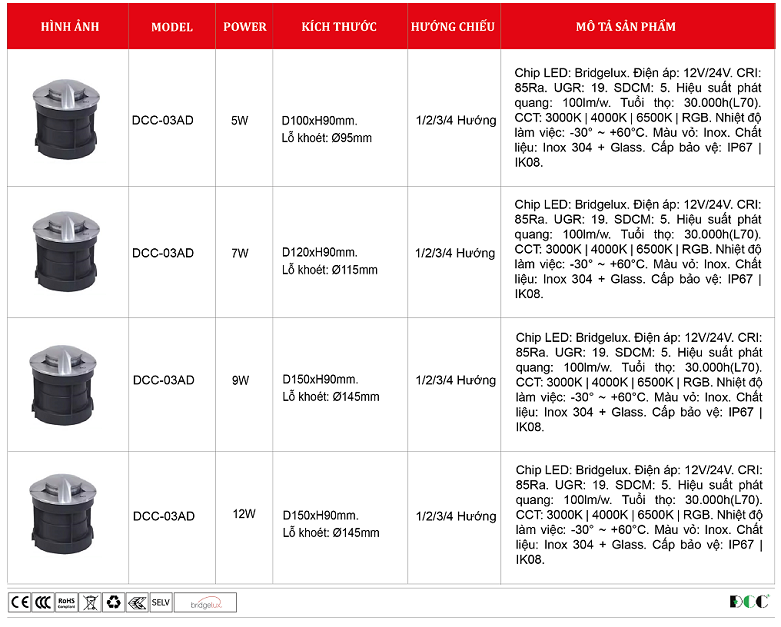The image size is (781, 627).
Task: Click the RoHS Compliant badge
Action: (x=66, y=602)
